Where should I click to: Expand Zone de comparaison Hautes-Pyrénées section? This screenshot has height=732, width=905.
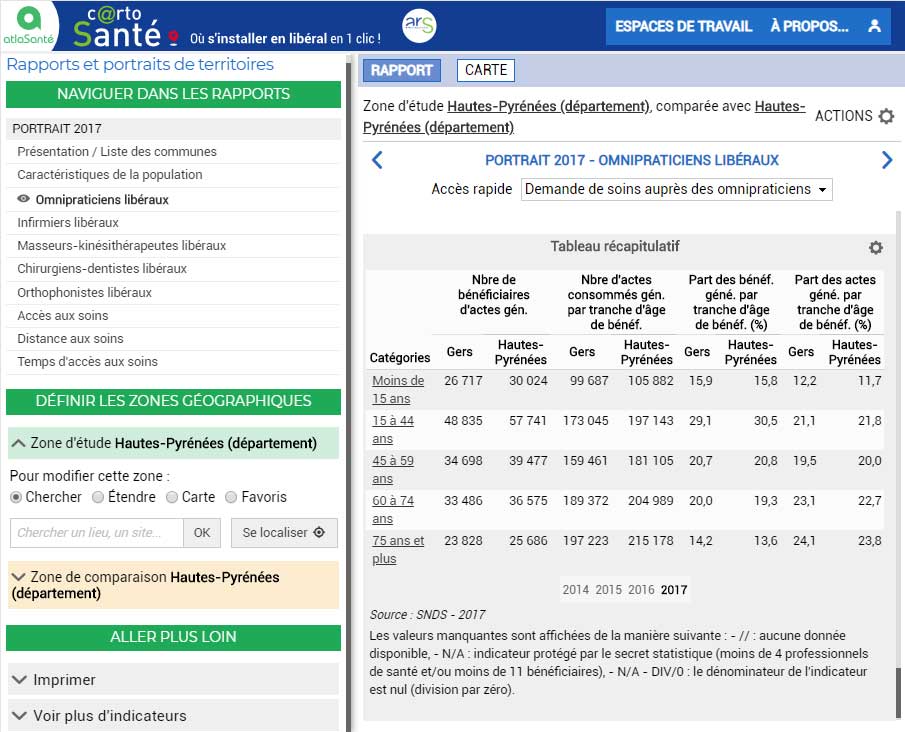pos(173,585)
